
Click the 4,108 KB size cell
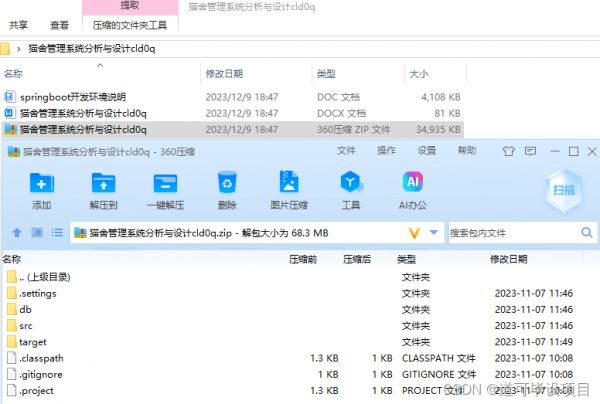[441, 97]
